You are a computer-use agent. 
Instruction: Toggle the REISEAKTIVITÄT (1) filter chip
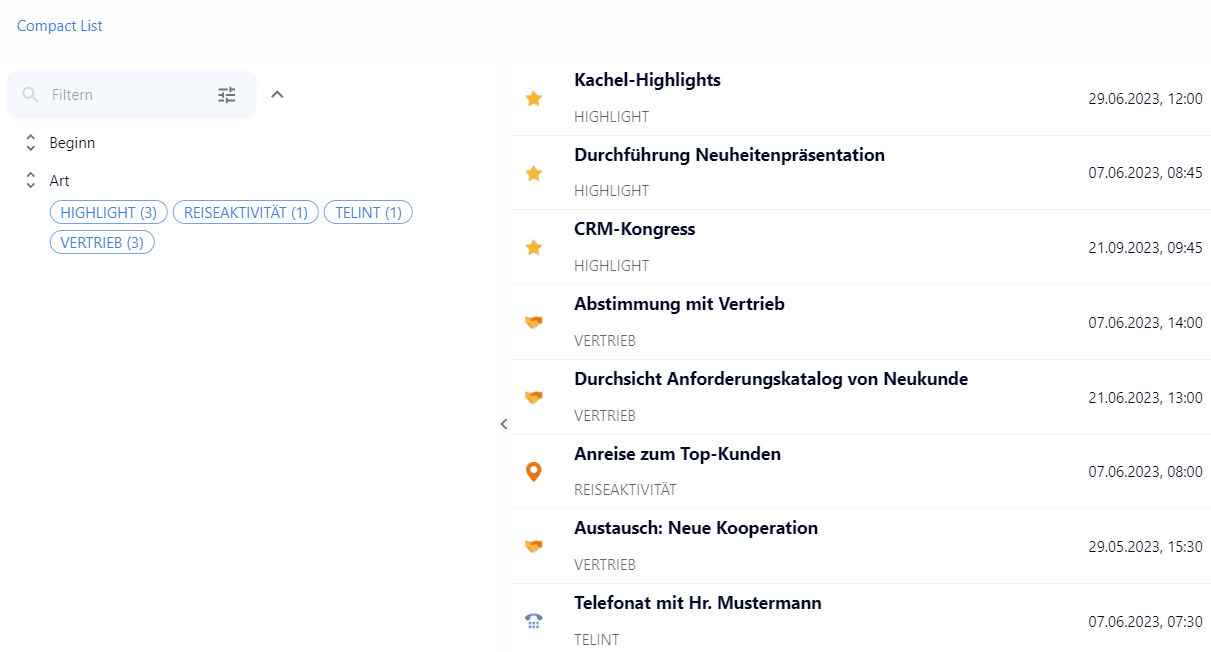(246, 212)
